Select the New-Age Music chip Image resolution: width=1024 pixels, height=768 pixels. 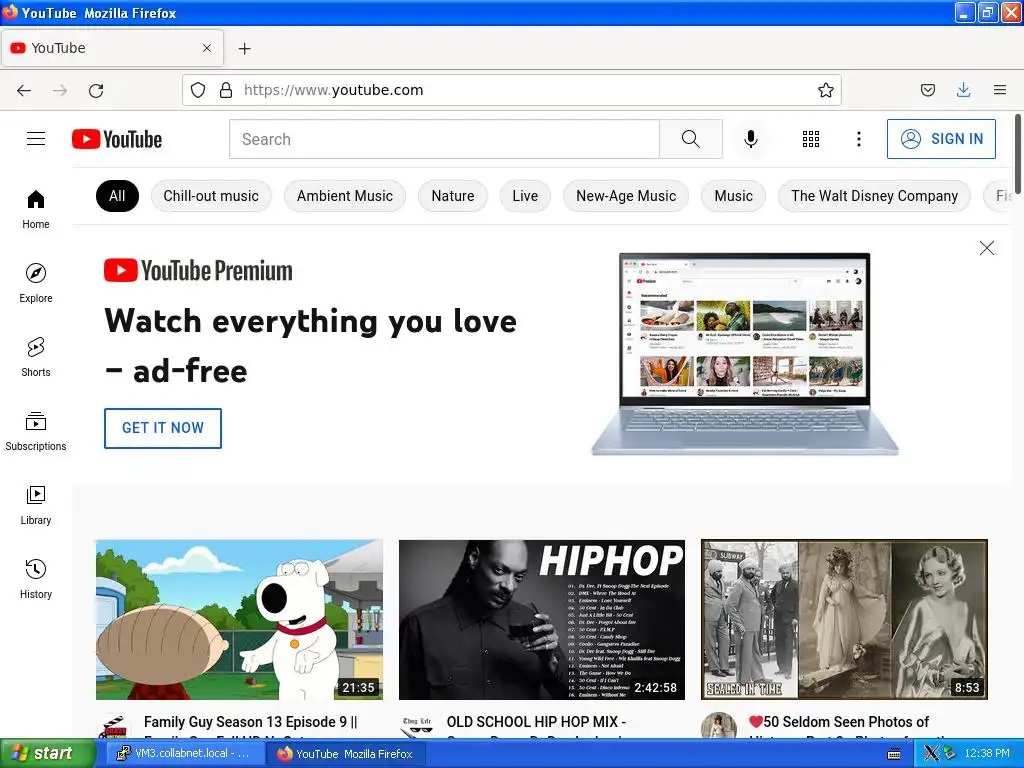click(626, 196)
